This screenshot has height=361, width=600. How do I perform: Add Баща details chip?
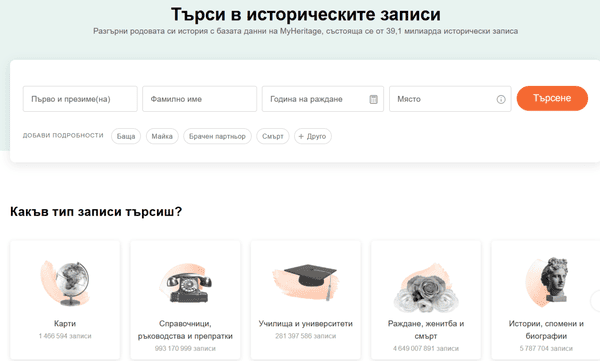126,136
